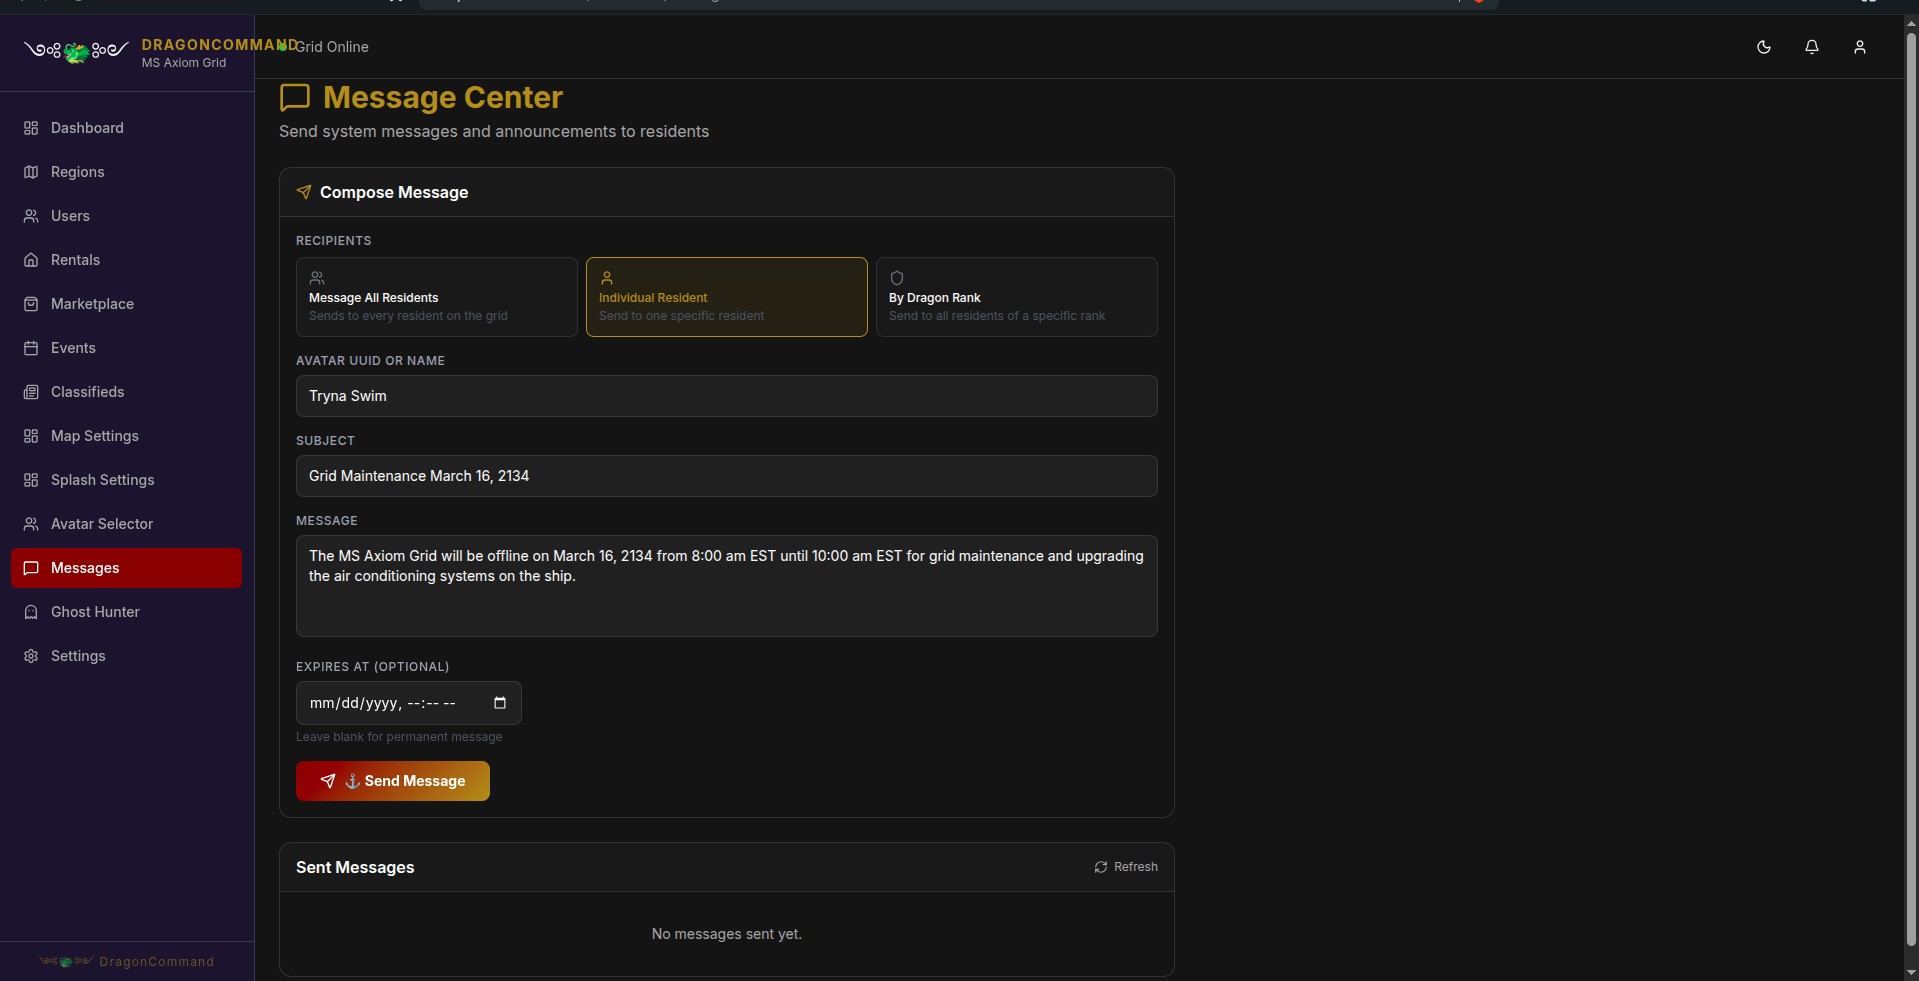Select Individual Resident recipient option

(x=727, y=297)
